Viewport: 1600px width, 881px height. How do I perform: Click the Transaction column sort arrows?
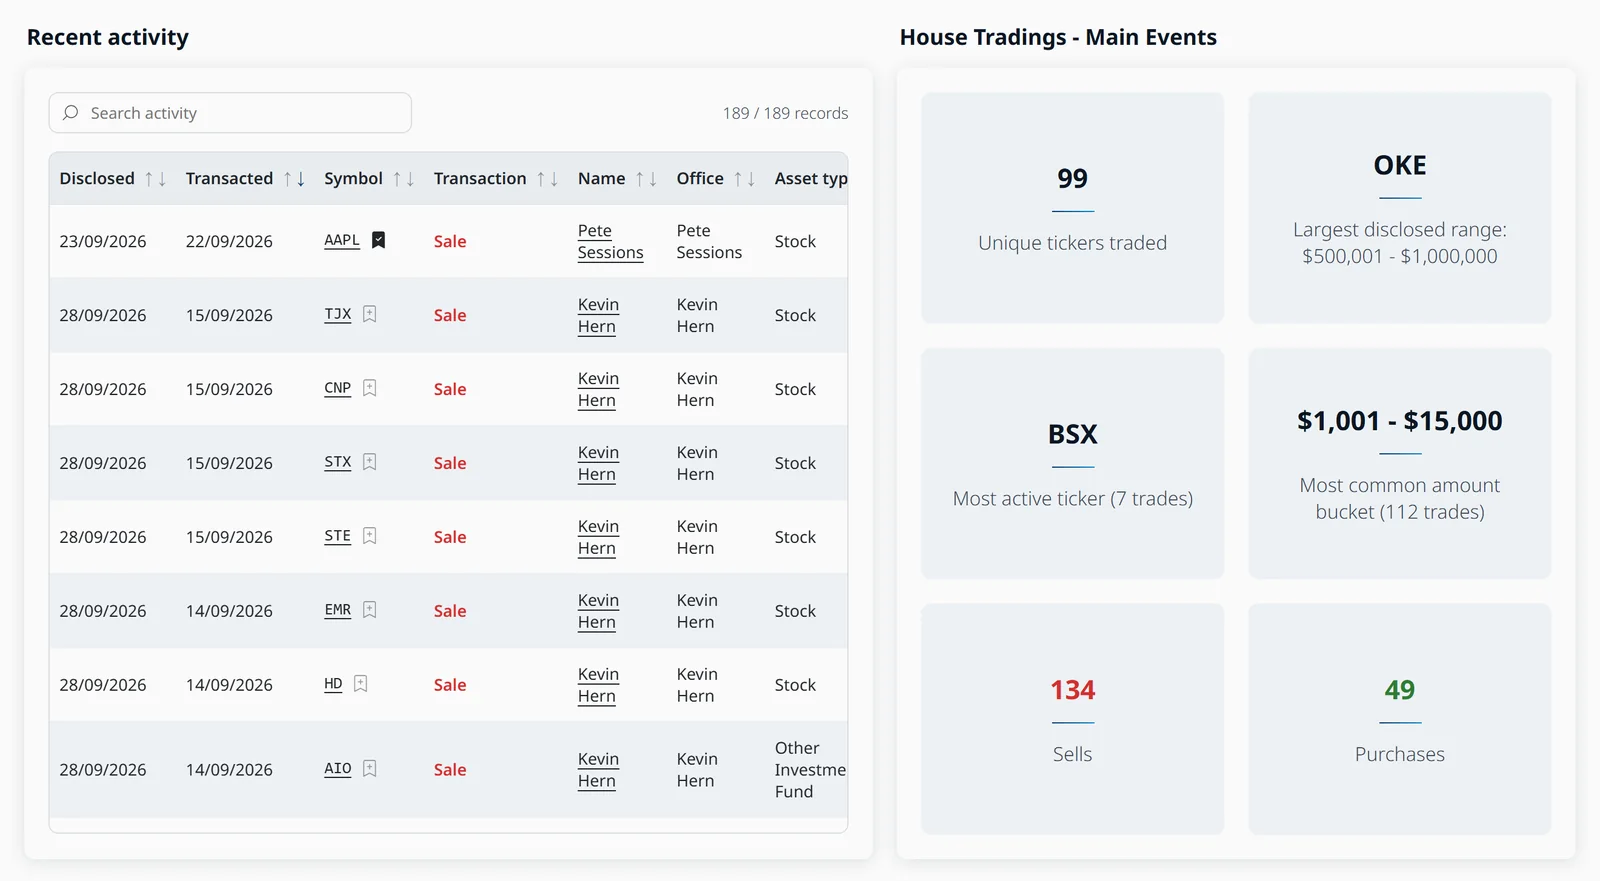click(547, 179)
